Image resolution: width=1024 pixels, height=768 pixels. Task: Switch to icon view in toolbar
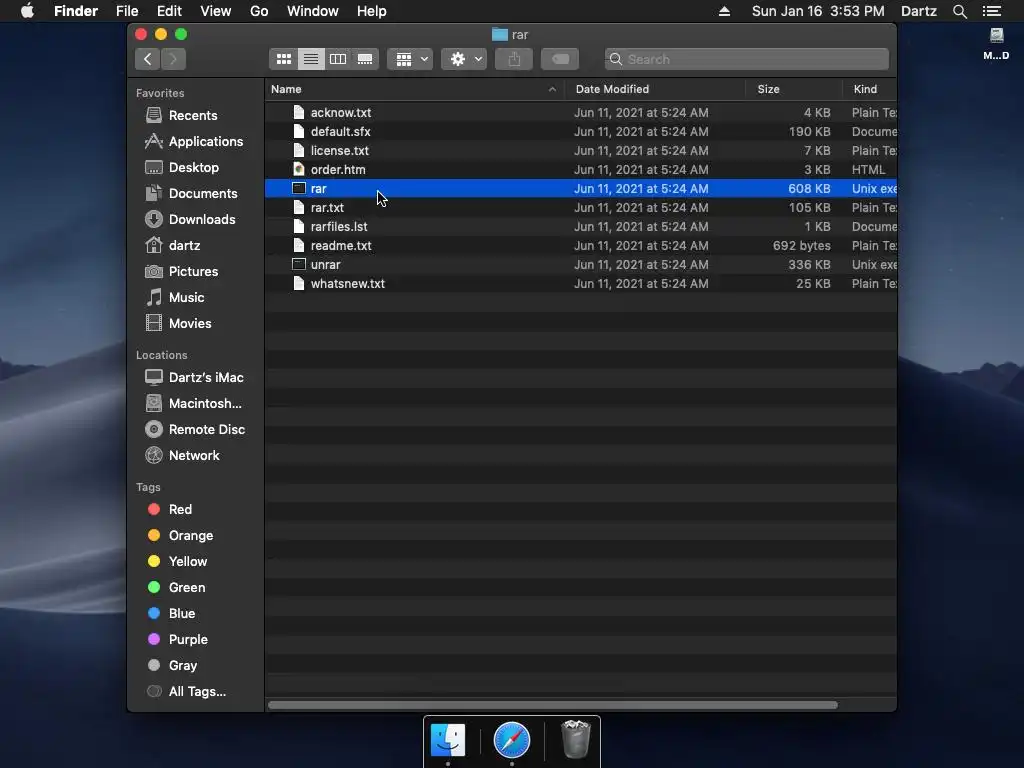[x=283, y=59]
